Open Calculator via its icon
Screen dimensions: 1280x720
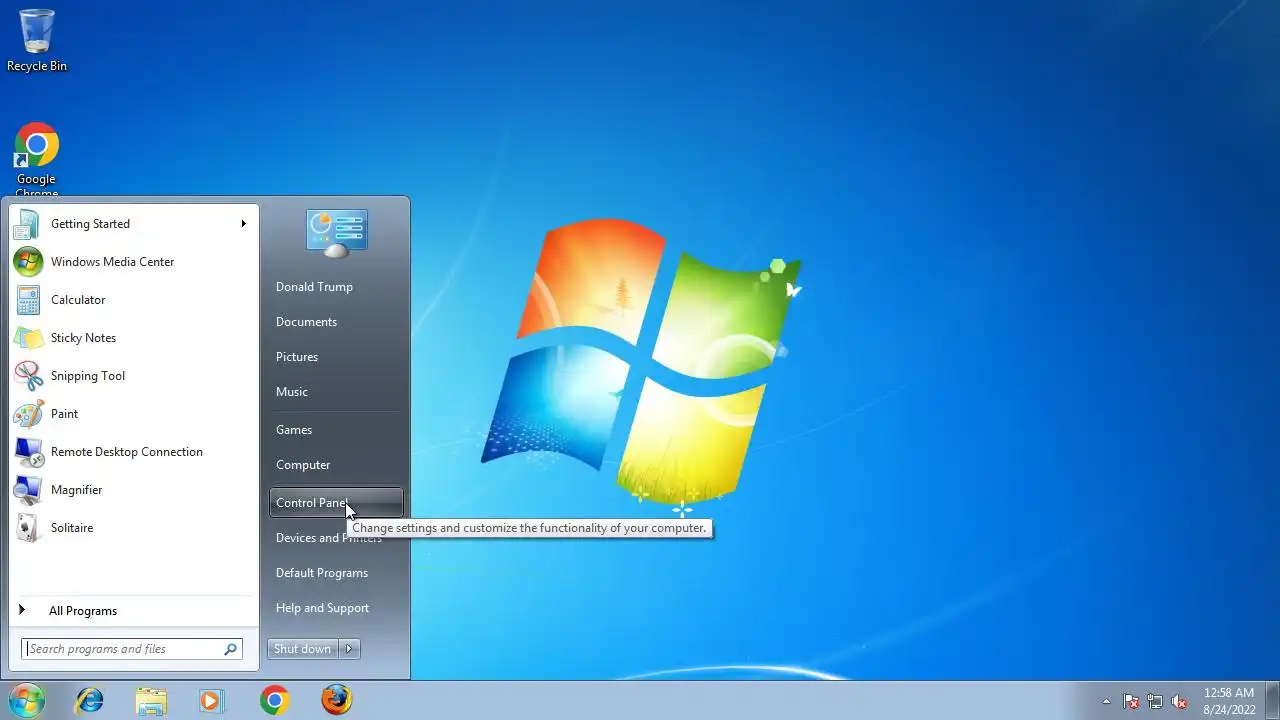(x=28, y=300)
